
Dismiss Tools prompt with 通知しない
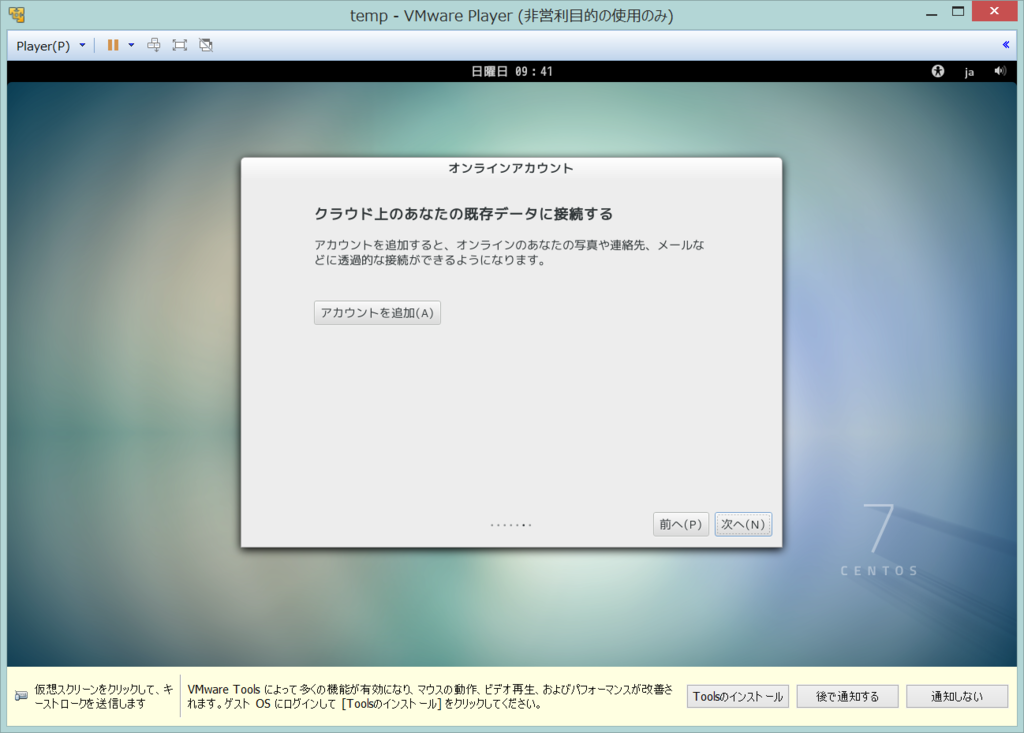coord(956,696)
